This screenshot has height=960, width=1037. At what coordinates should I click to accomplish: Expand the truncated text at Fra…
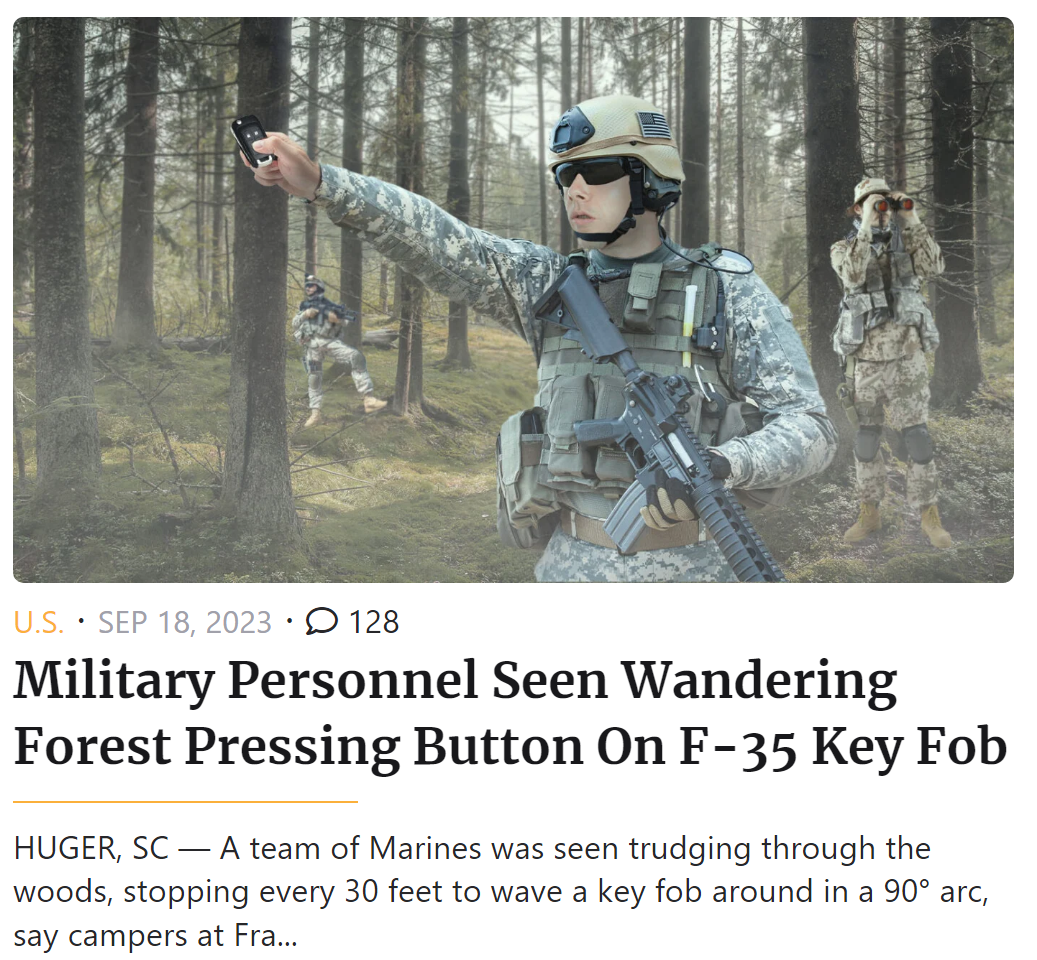(x=265, y=936)
